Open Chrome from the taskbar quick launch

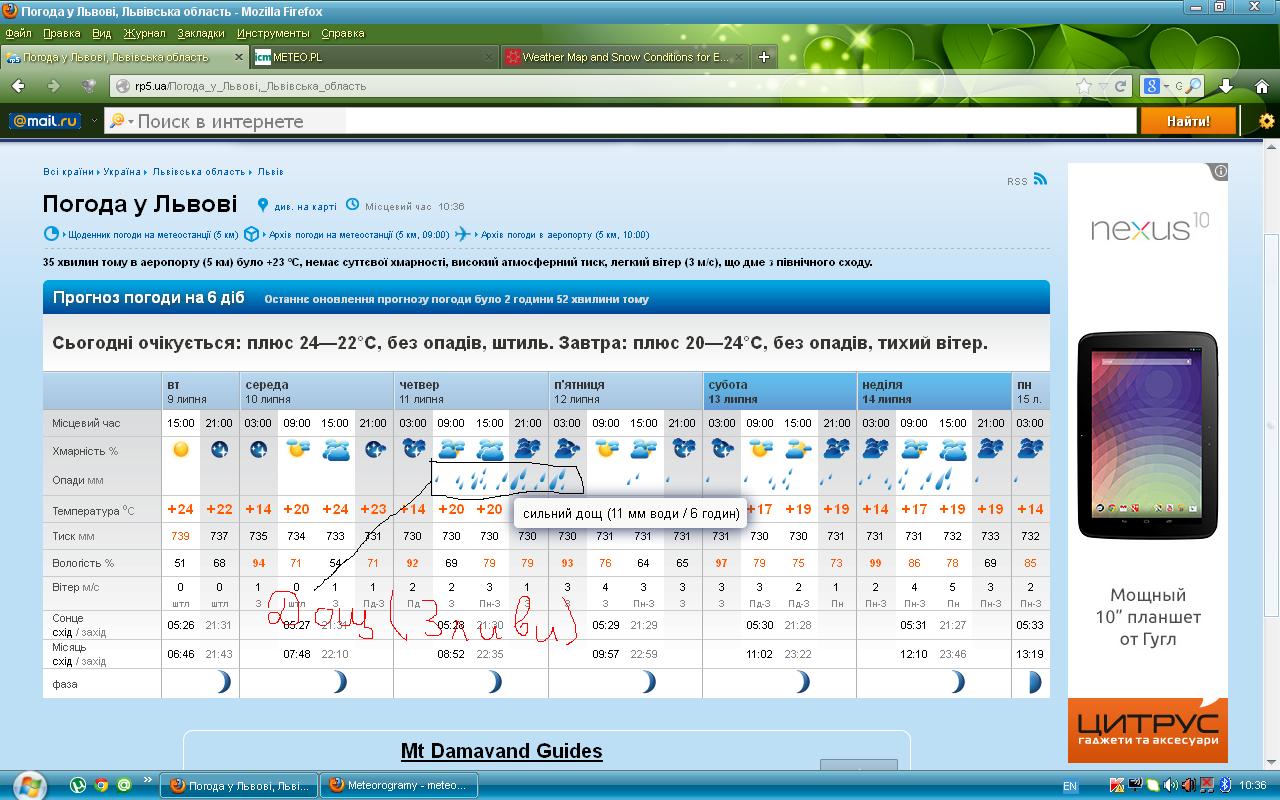tap(101, 785)
